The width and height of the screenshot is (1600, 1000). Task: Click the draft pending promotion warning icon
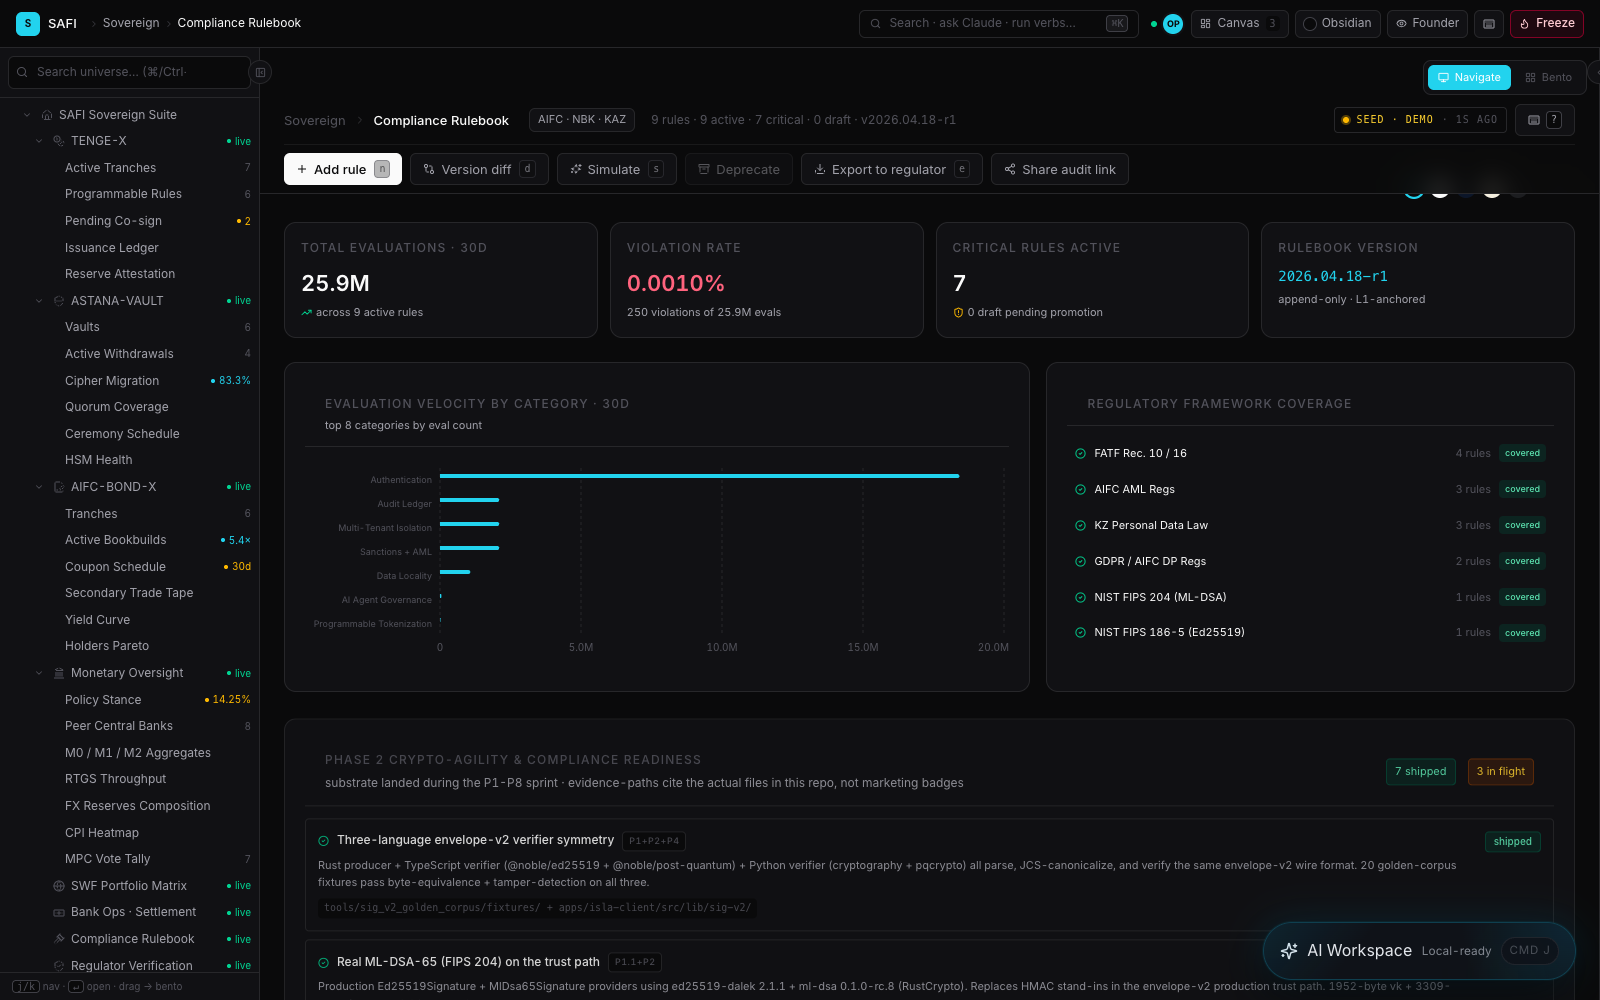tap(958, 313)
